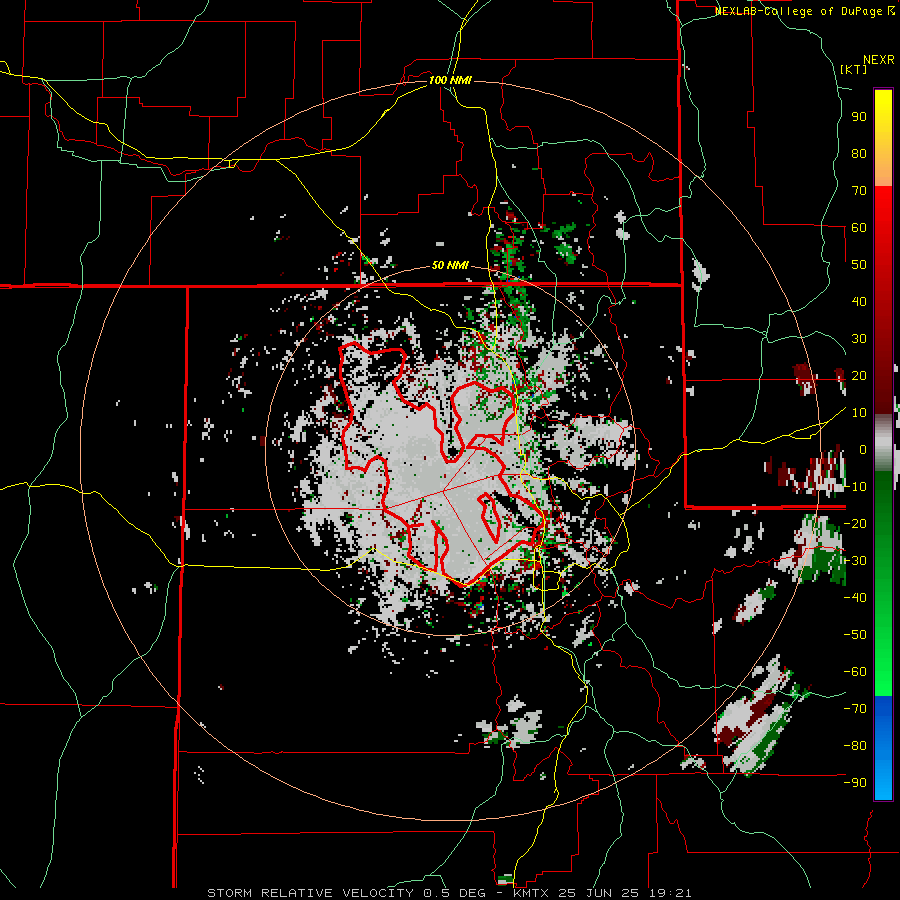Click the 19:21 timestamp in caption
900x900 pixels.
coord(672,893)
